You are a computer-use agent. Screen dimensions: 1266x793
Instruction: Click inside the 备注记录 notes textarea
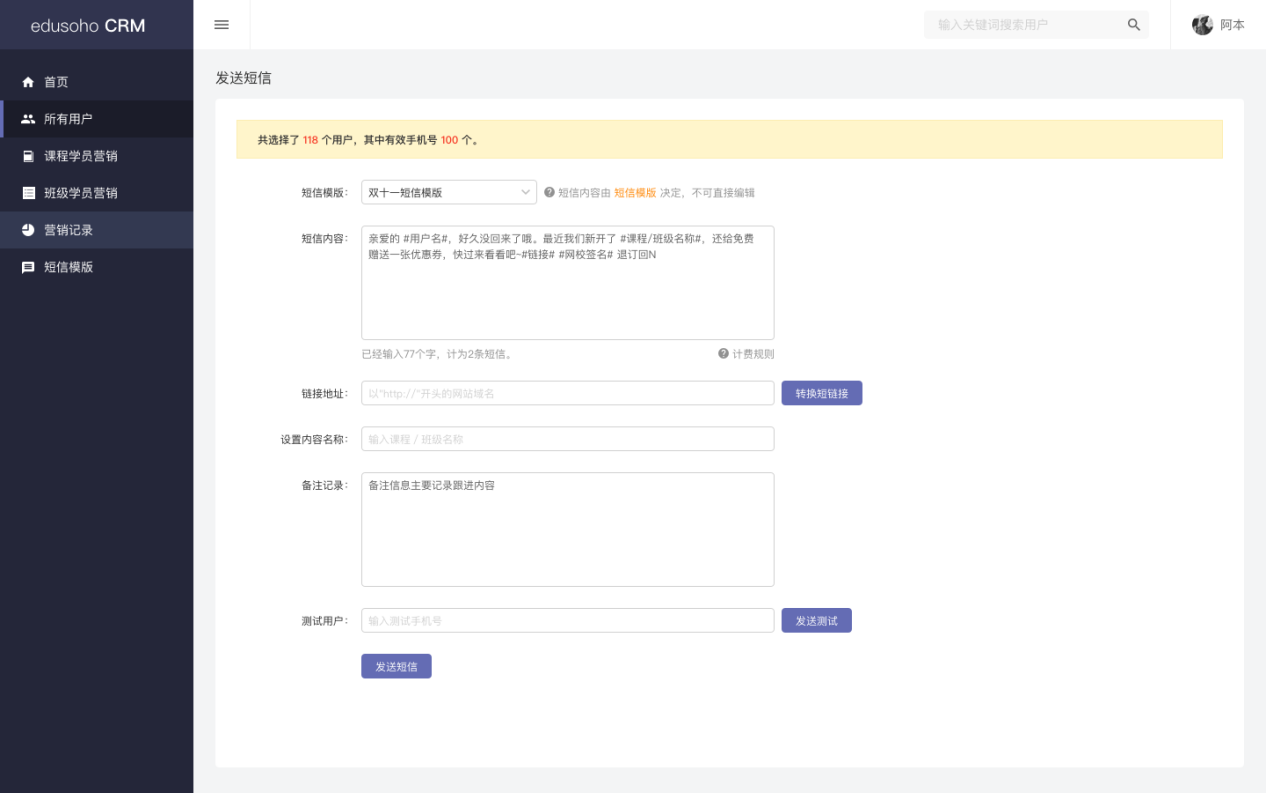pyautogui.click(x=567, y=529)
